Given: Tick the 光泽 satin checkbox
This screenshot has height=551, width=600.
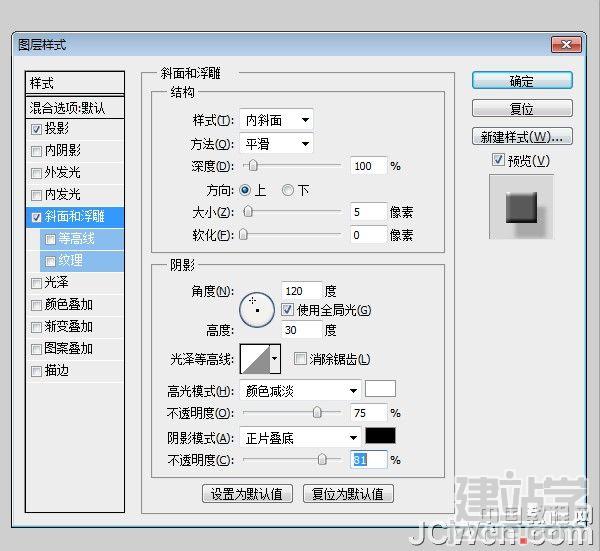Looking at the screenshot, I should point(36,283).
